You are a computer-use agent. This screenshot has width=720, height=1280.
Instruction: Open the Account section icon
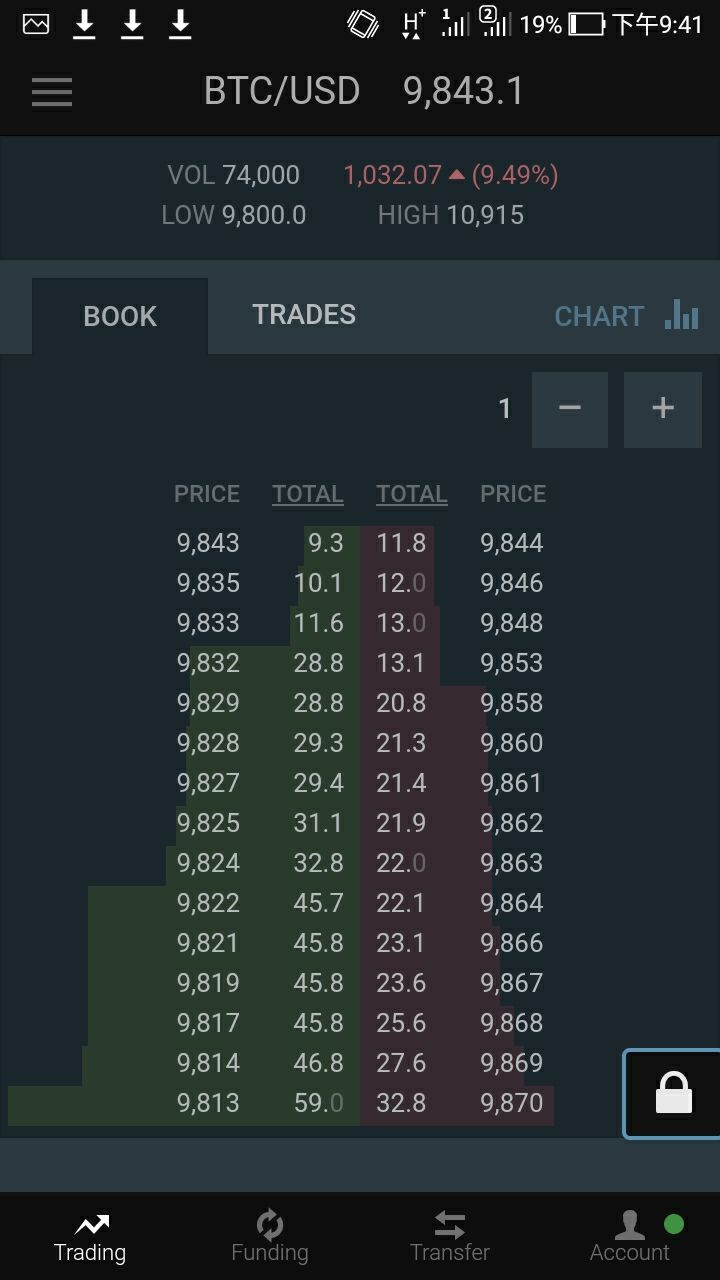[630, 1225]
